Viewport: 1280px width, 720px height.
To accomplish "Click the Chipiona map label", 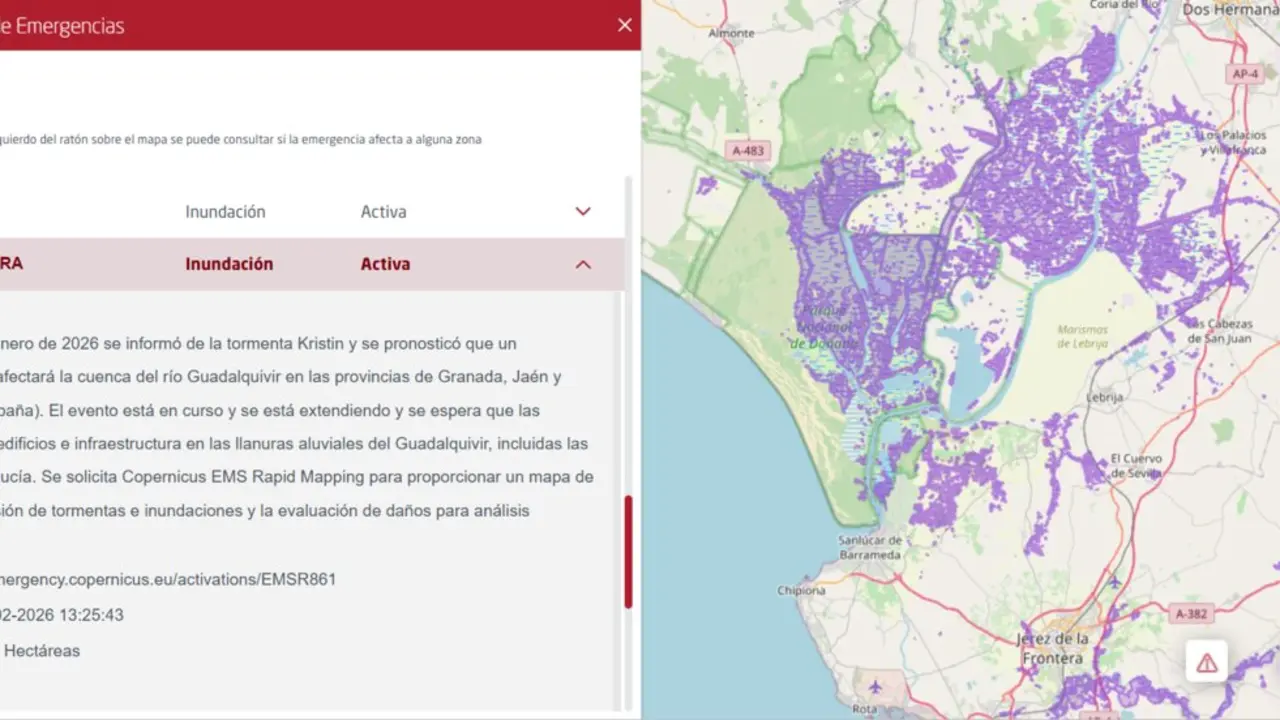I will click(x=799, y=589).
